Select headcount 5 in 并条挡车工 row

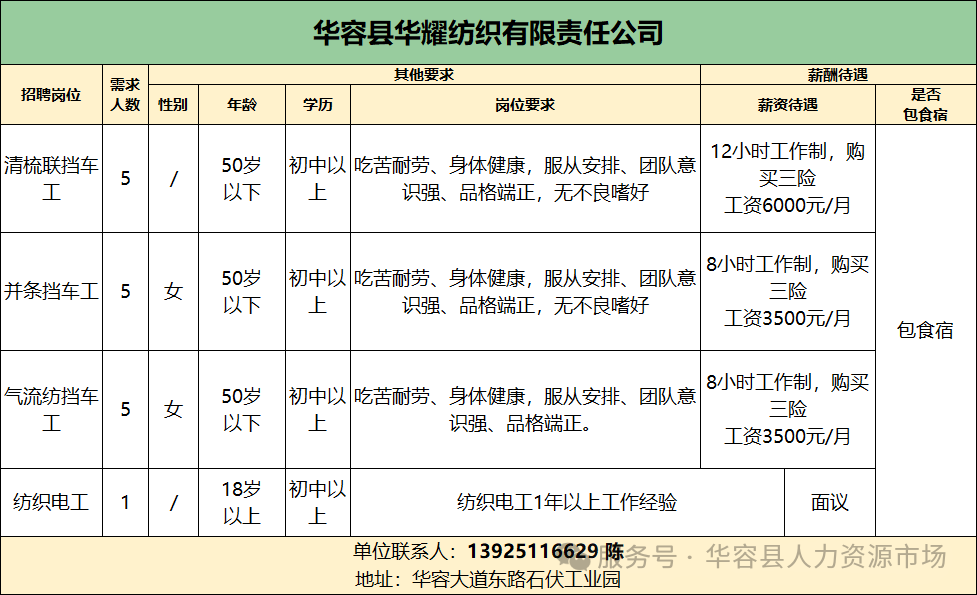pyautogui.click(x=125, y=292)
